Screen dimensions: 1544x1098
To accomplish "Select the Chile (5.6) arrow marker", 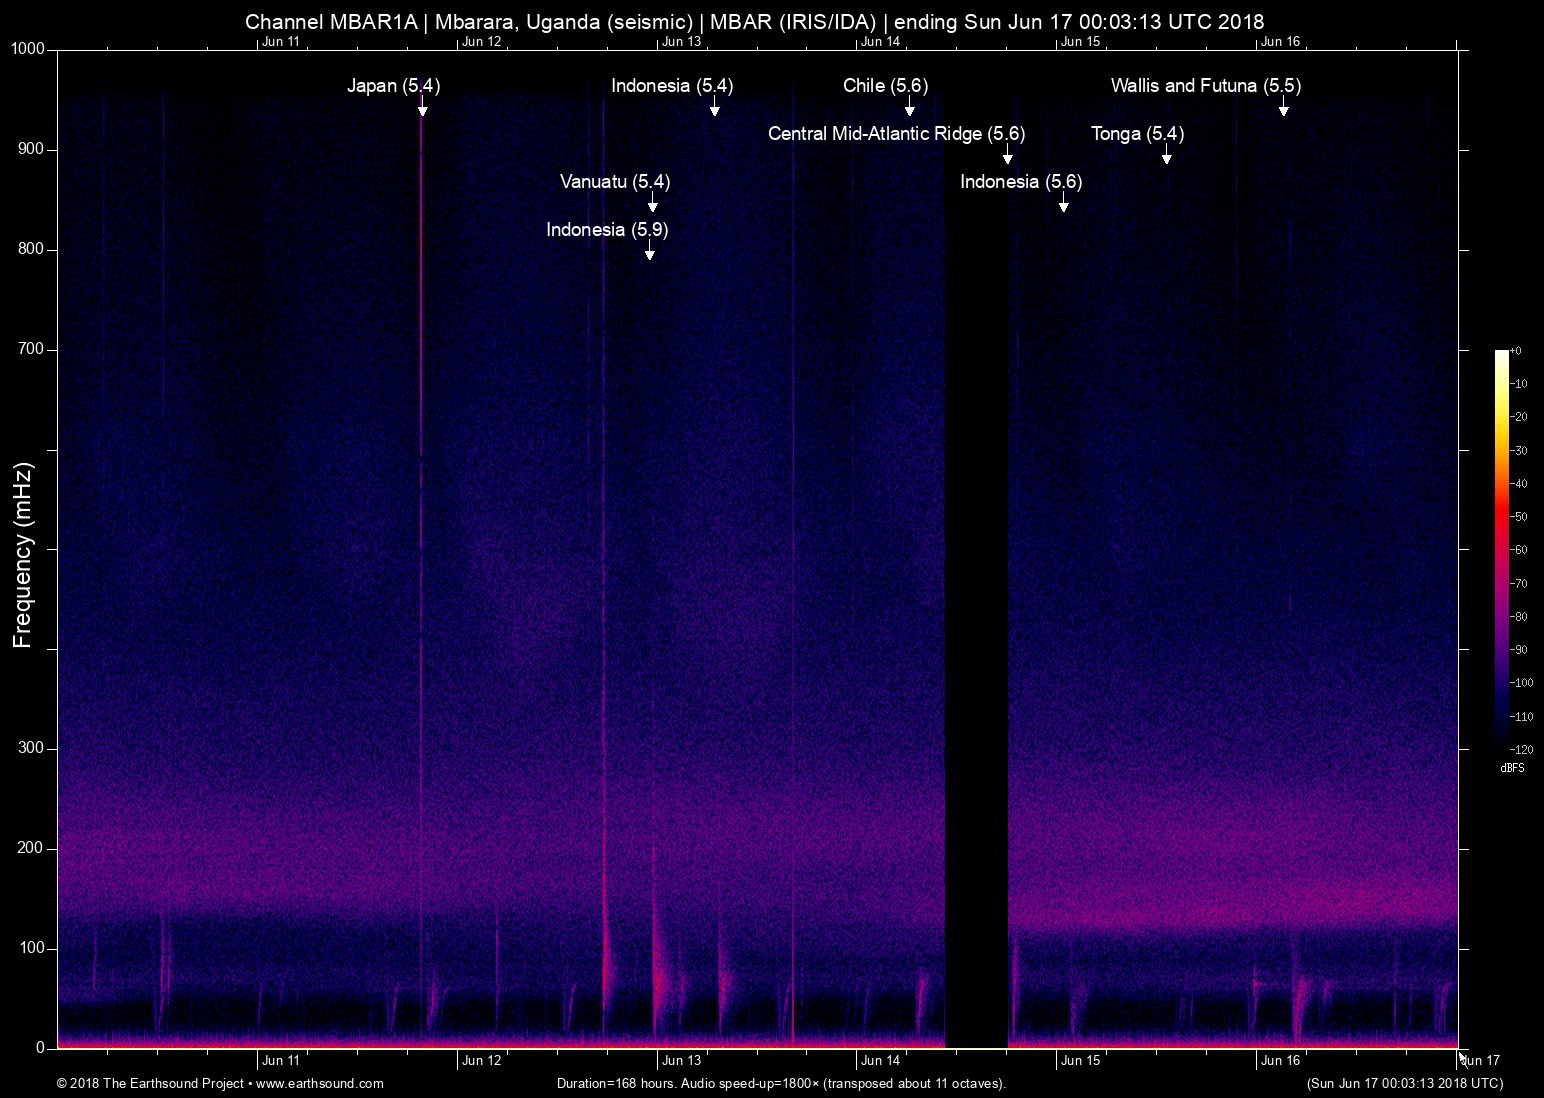I will click(x=910, y=106).
